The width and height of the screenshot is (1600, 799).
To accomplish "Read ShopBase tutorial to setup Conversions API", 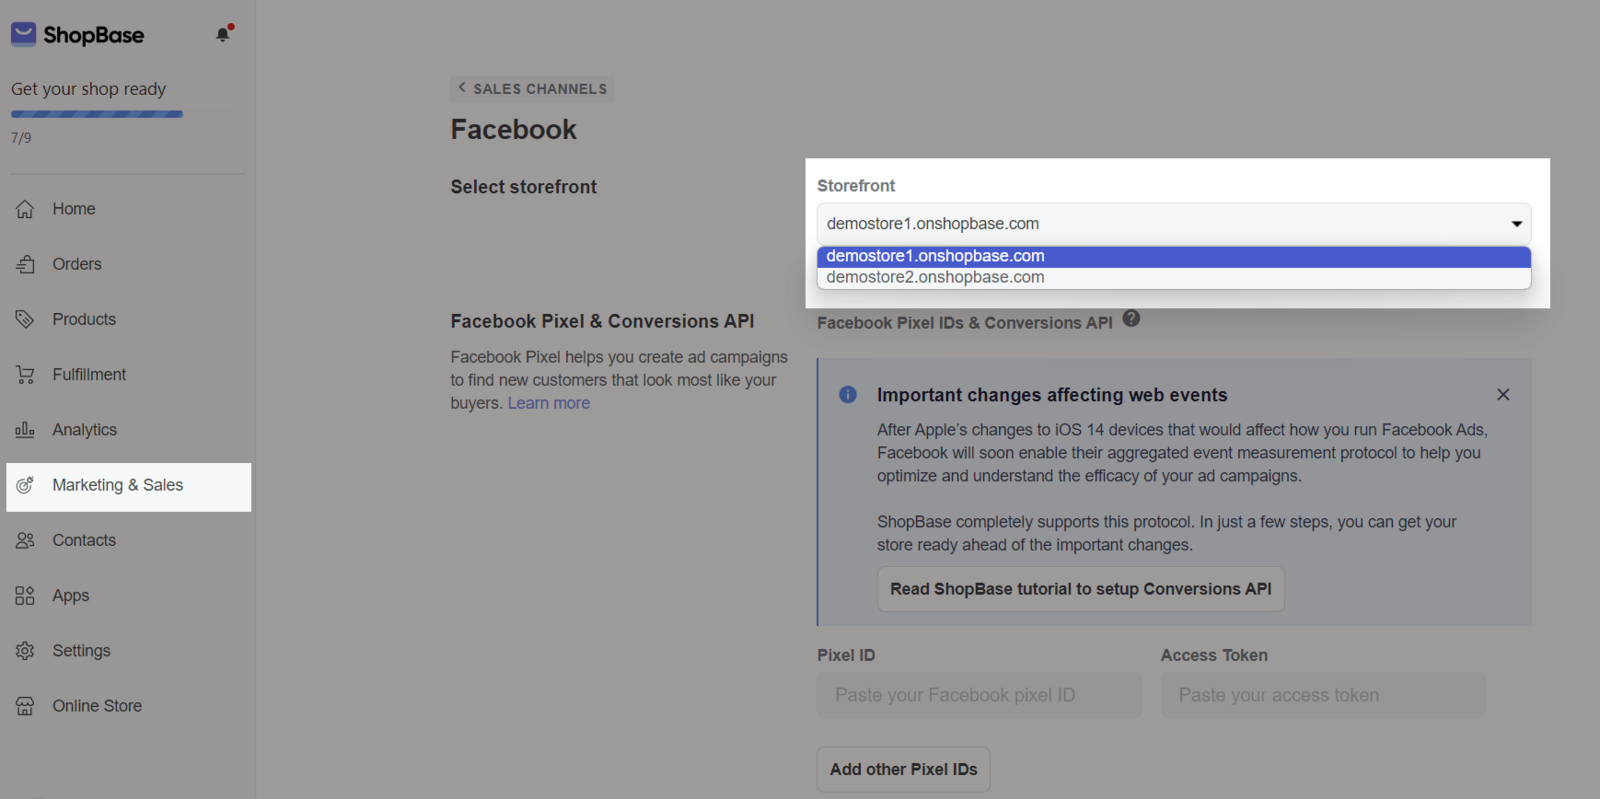I will pyautogui.click(x=1081, y=589).
